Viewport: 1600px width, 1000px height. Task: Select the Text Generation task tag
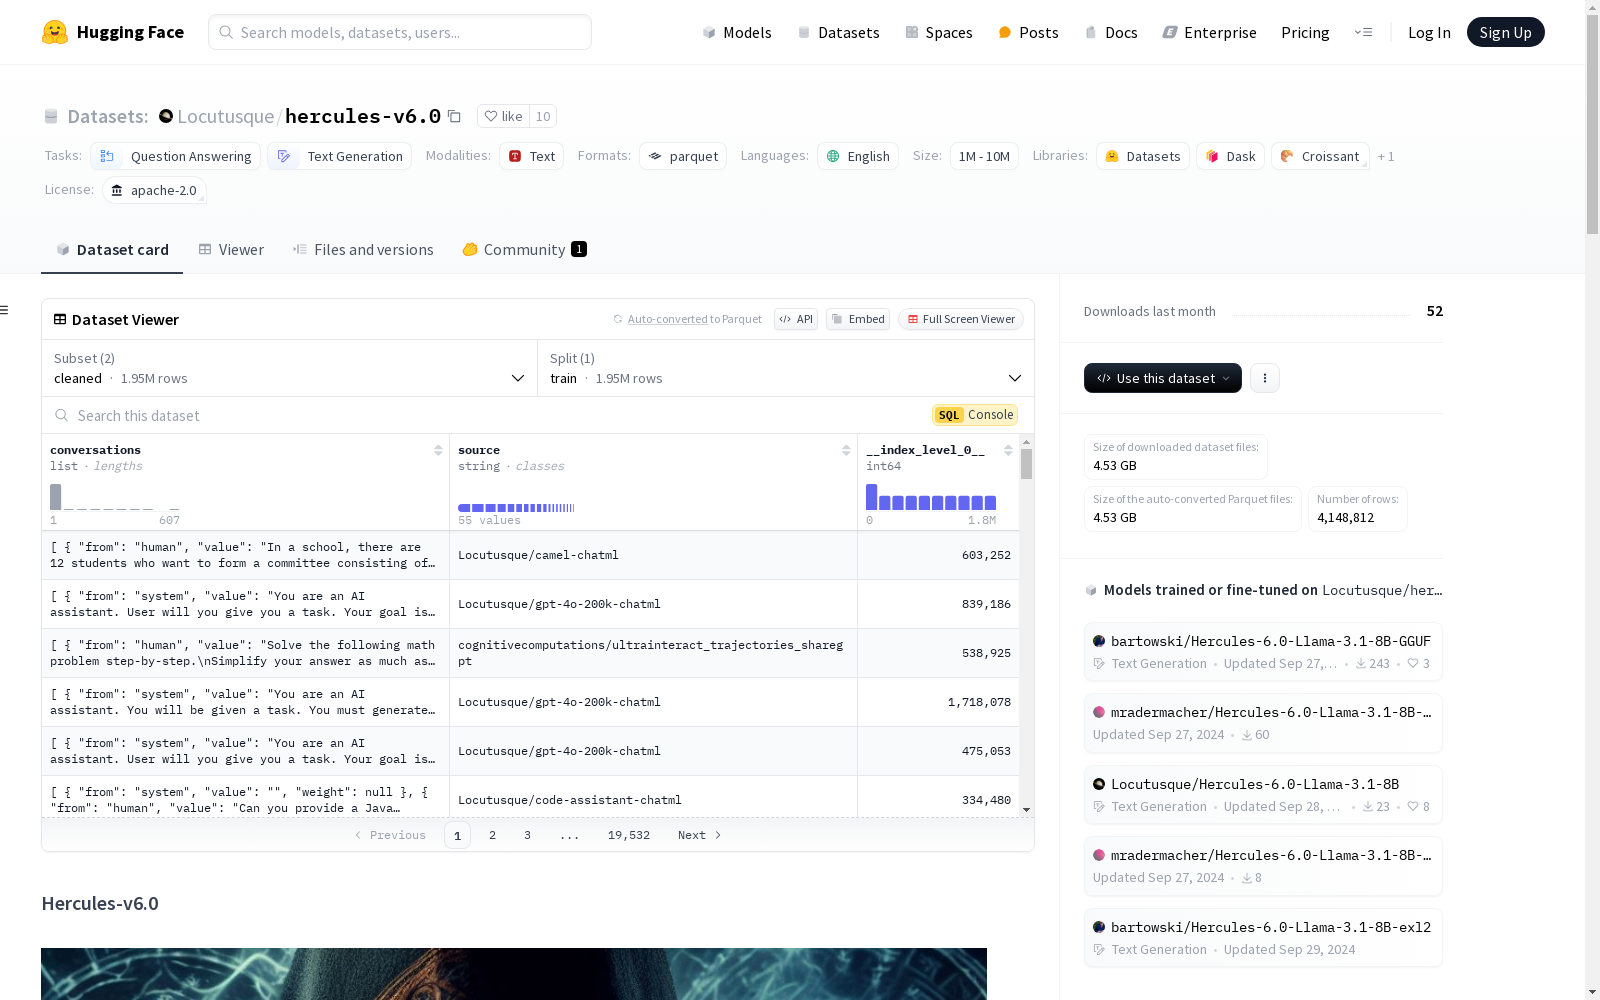(x=340, y=156)
